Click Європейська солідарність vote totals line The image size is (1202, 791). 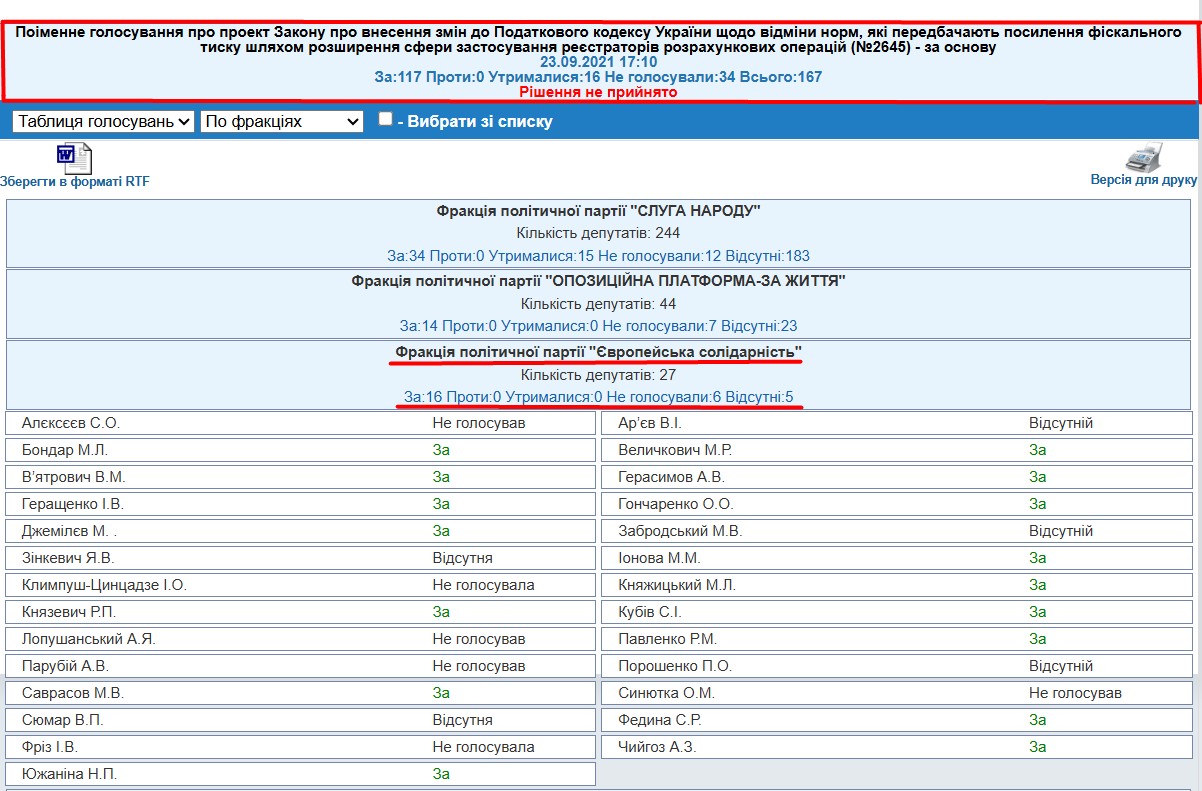pyautogui.click(x=599, y=398)
